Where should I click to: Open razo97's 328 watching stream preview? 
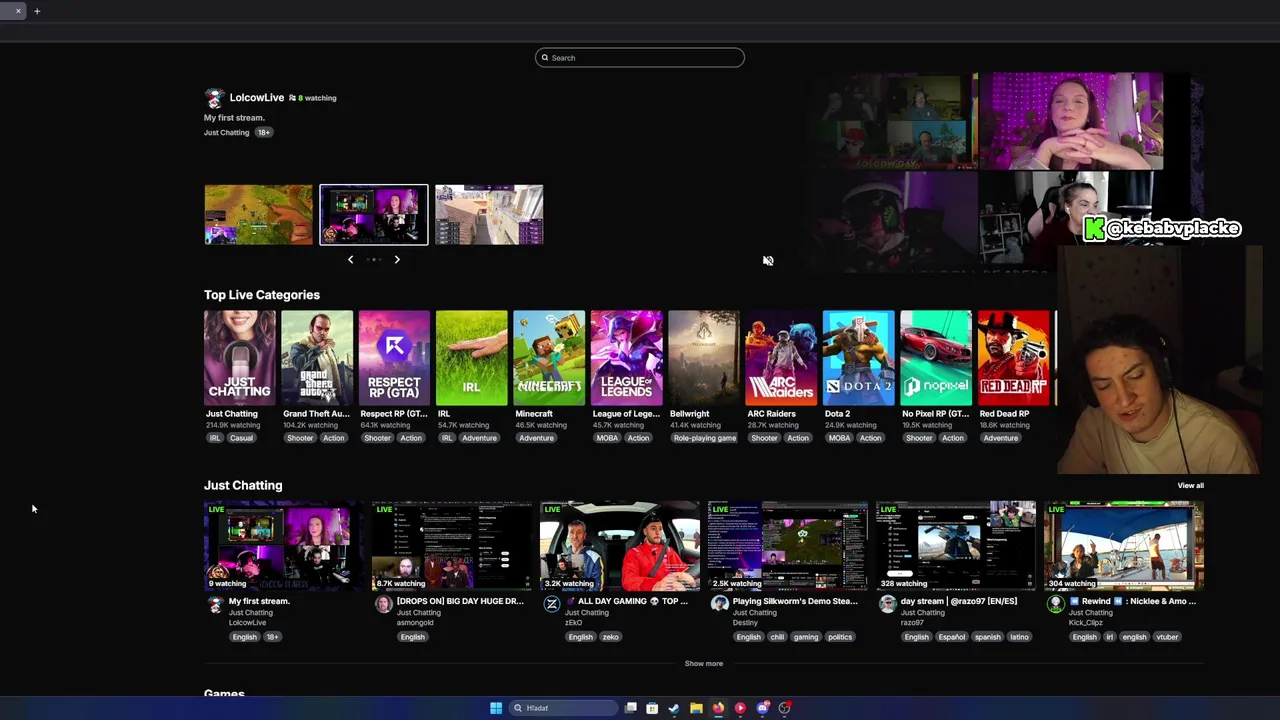coord(956,546)
